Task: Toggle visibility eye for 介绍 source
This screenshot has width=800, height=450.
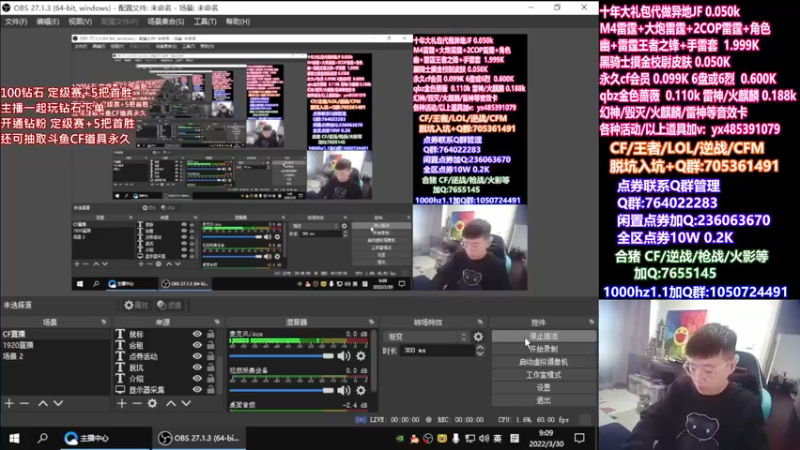Action: pos(197,379)
